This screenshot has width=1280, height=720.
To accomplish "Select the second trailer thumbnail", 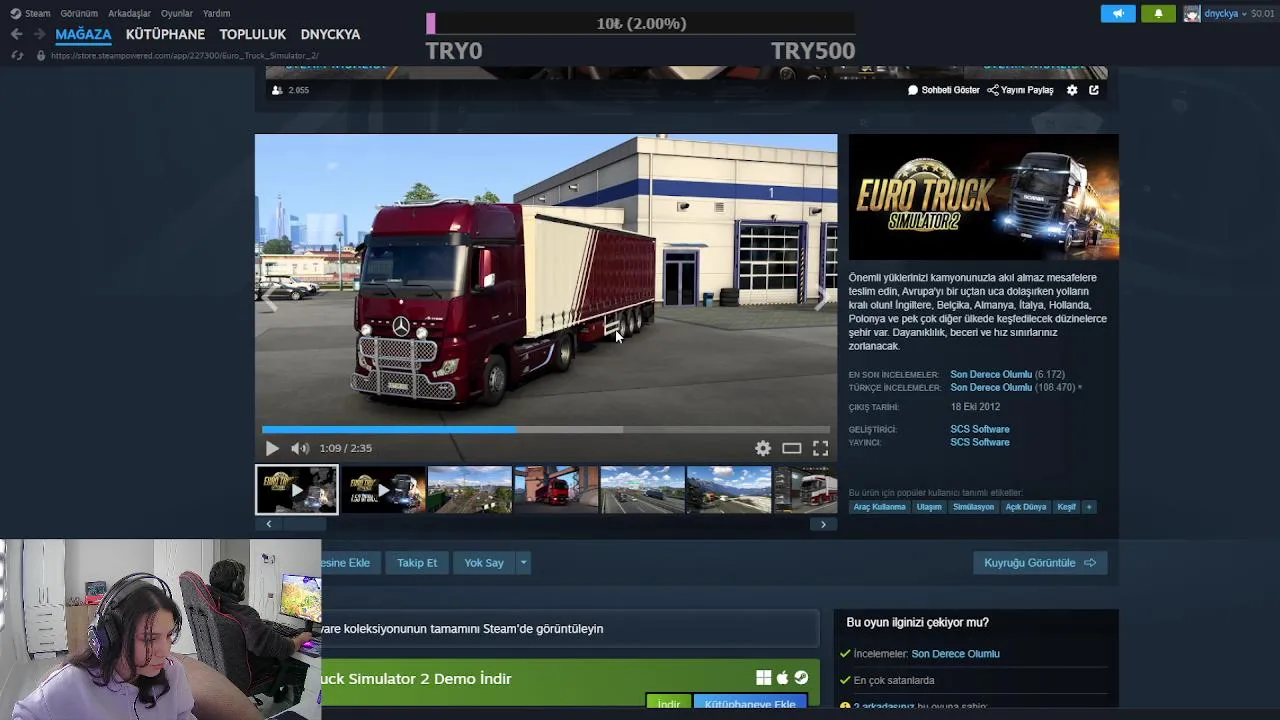I will 383,490.
